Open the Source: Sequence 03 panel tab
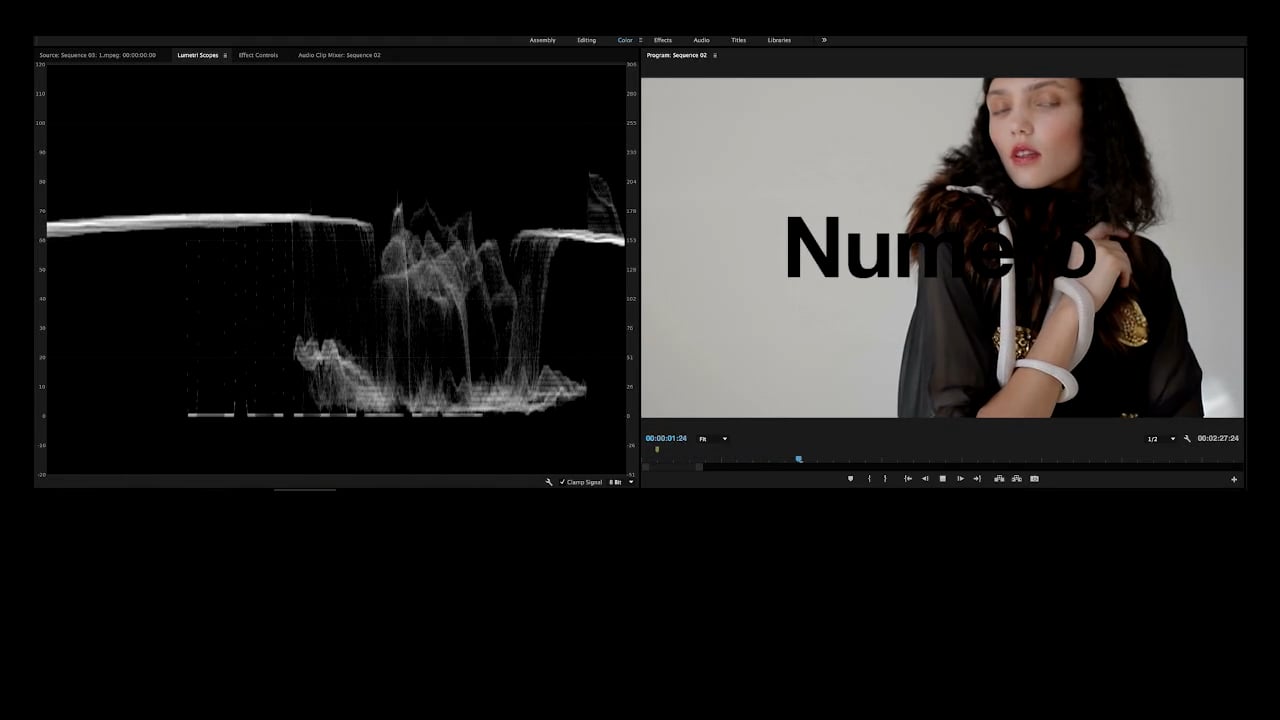1280x720 pixels. pos(97,55)
